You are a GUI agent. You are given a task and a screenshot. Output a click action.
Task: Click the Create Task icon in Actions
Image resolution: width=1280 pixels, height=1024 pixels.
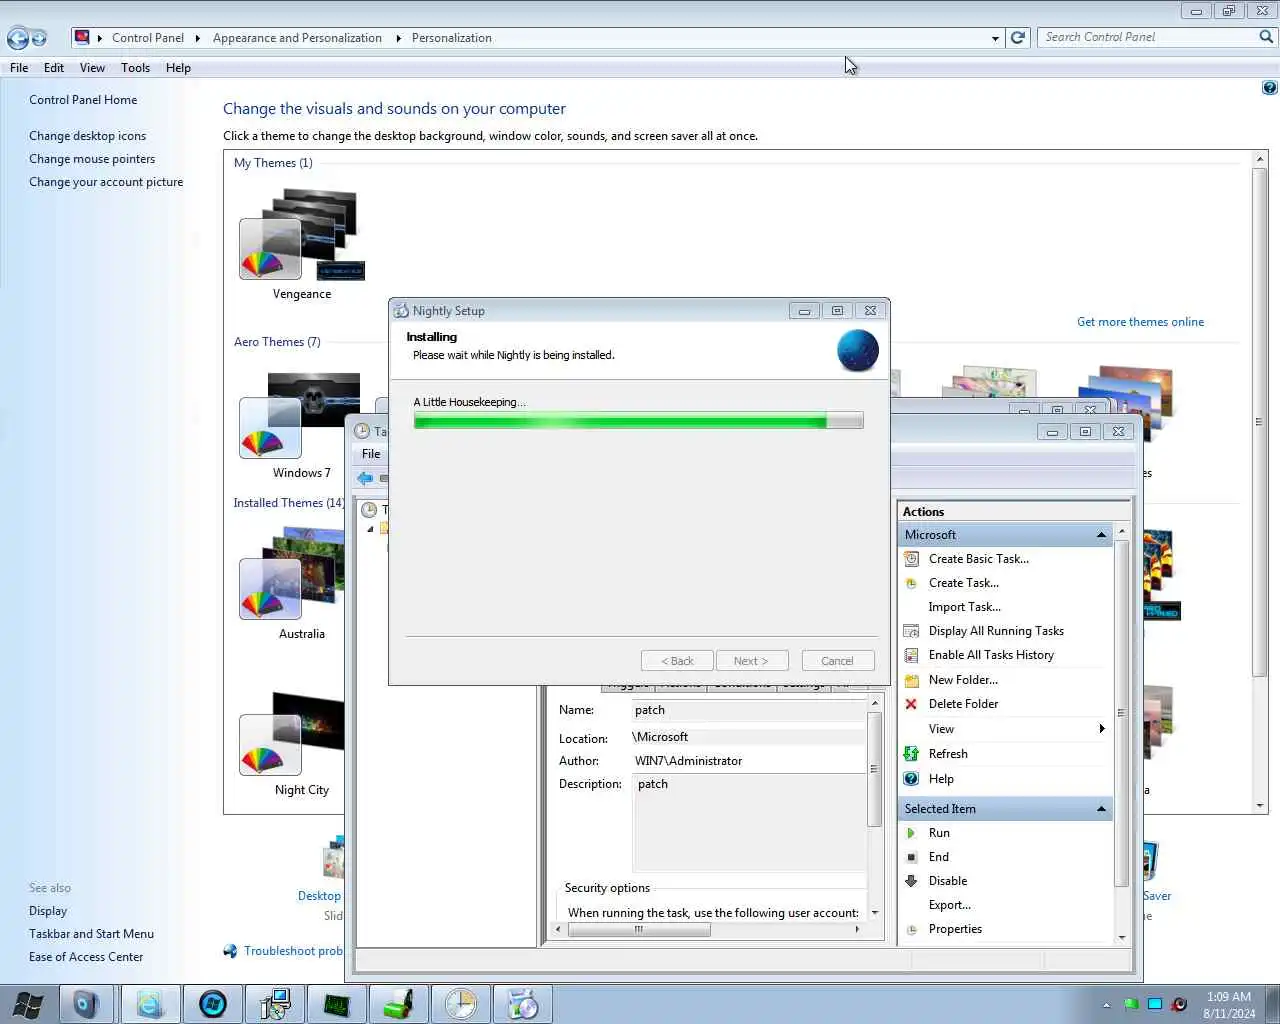pos(911,583)
